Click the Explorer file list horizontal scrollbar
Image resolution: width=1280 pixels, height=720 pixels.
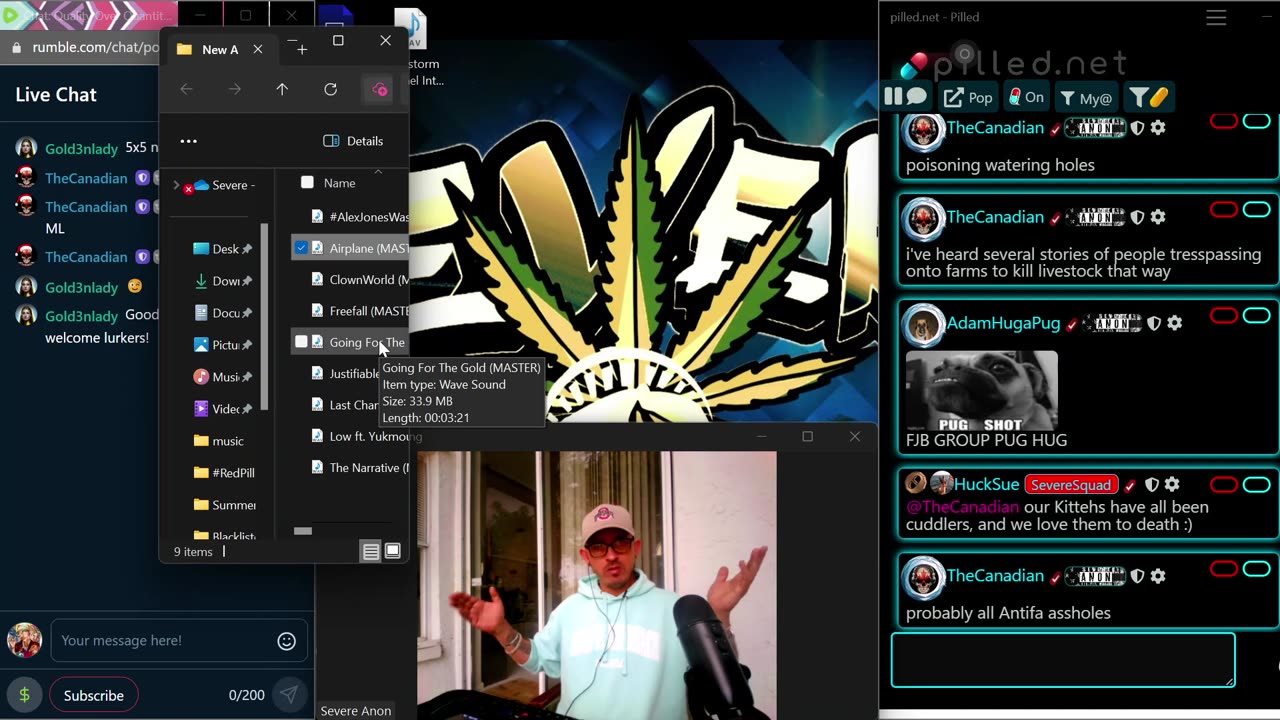click(x=303, y=530)
